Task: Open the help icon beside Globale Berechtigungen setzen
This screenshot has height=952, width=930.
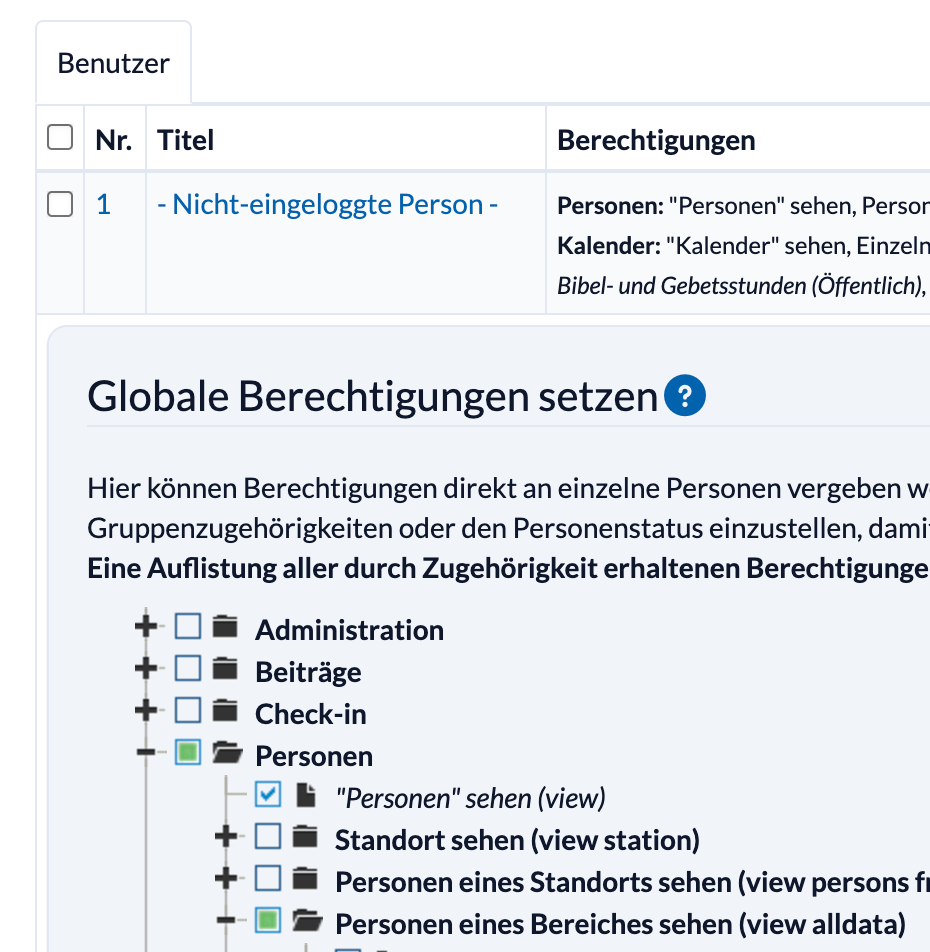Action: (x=685, y=395)
